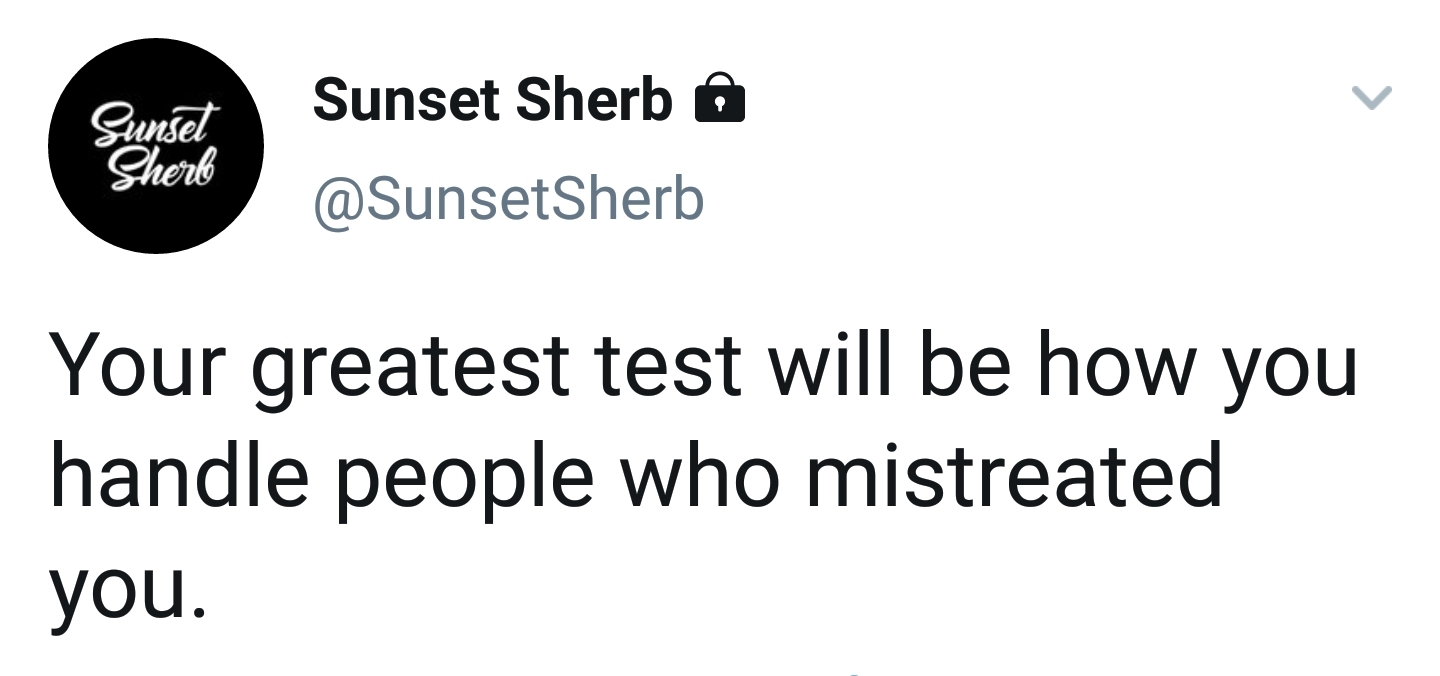1440x676 pixels.
Task: Open the Sunset Sherb profile avatar
Action: coord(156,146)
